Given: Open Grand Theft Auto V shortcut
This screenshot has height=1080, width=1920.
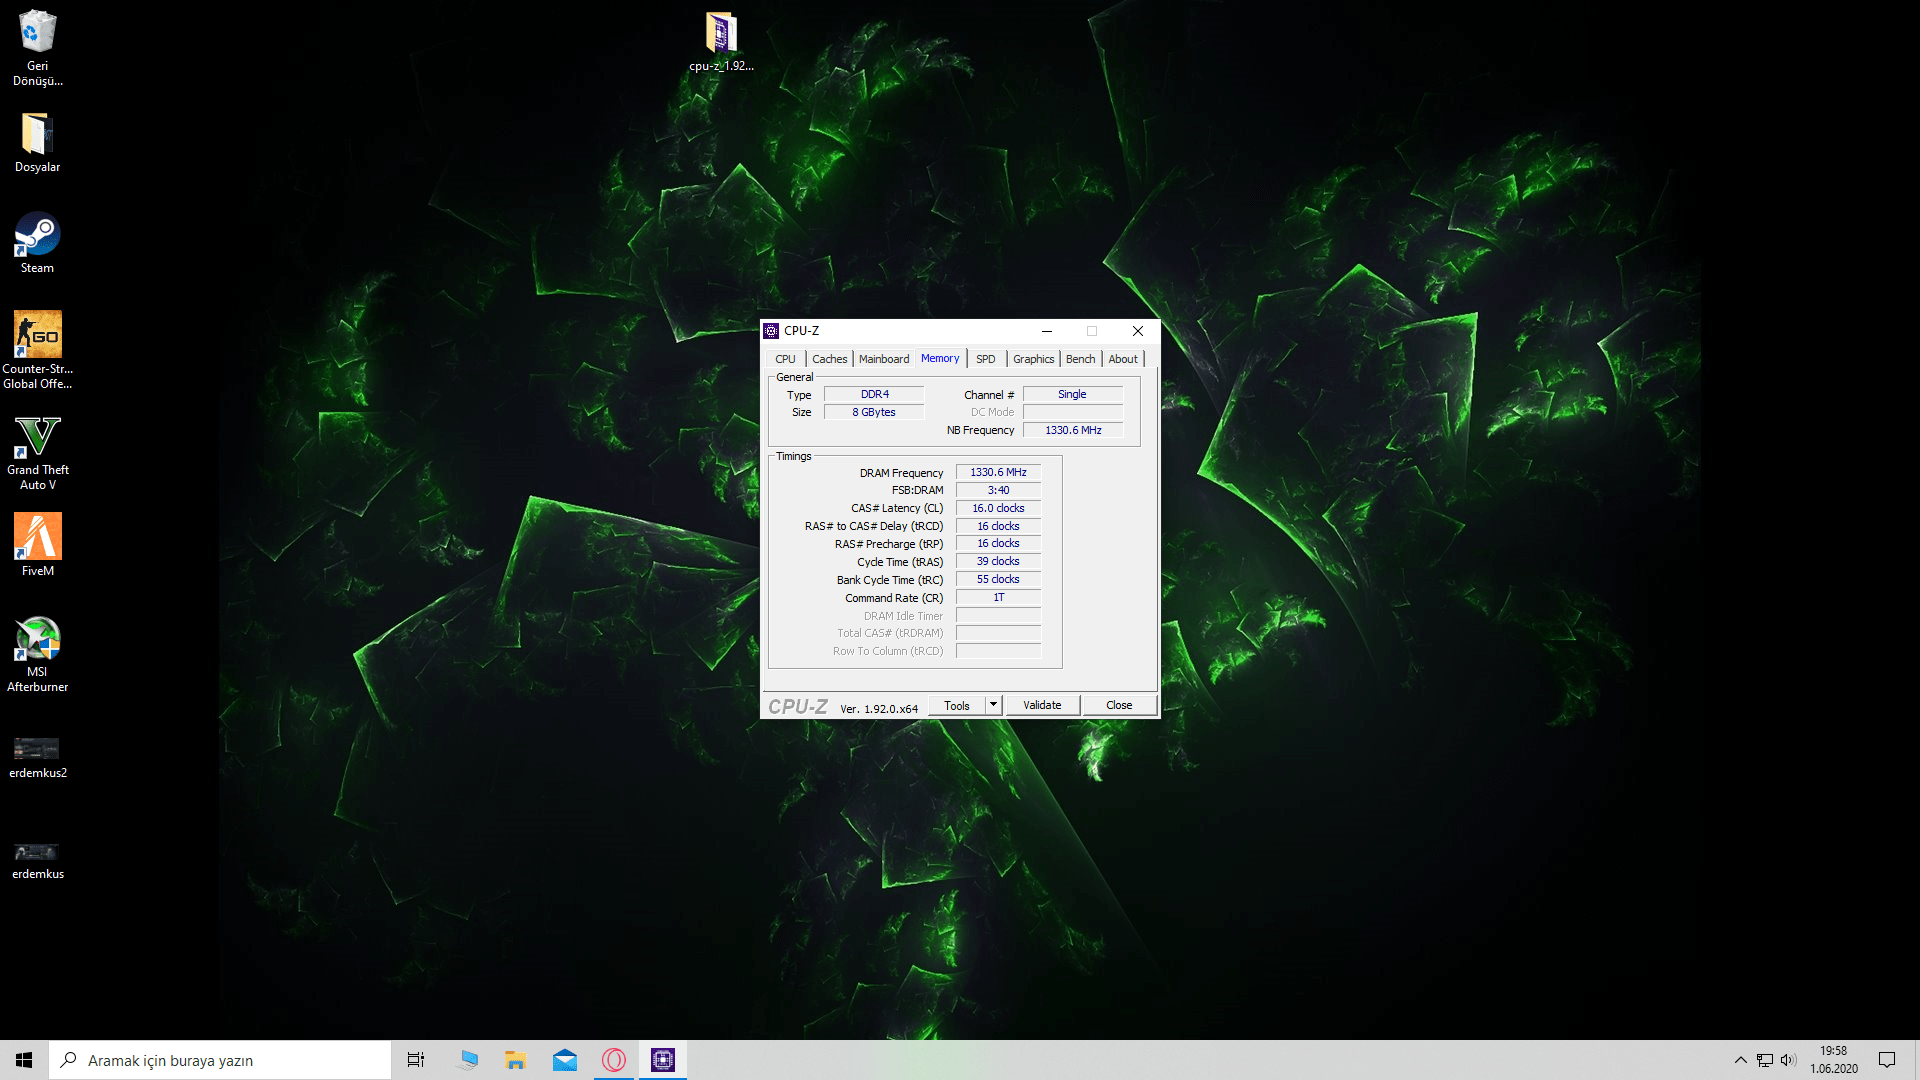Looking at the screenshot, I should [37, 449].
